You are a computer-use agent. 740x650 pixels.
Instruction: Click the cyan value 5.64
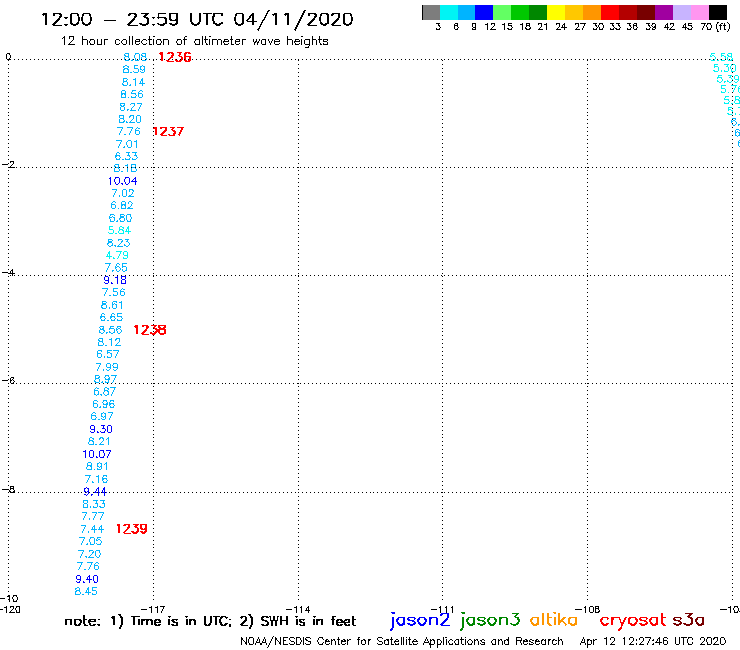(x=119, y=230)
